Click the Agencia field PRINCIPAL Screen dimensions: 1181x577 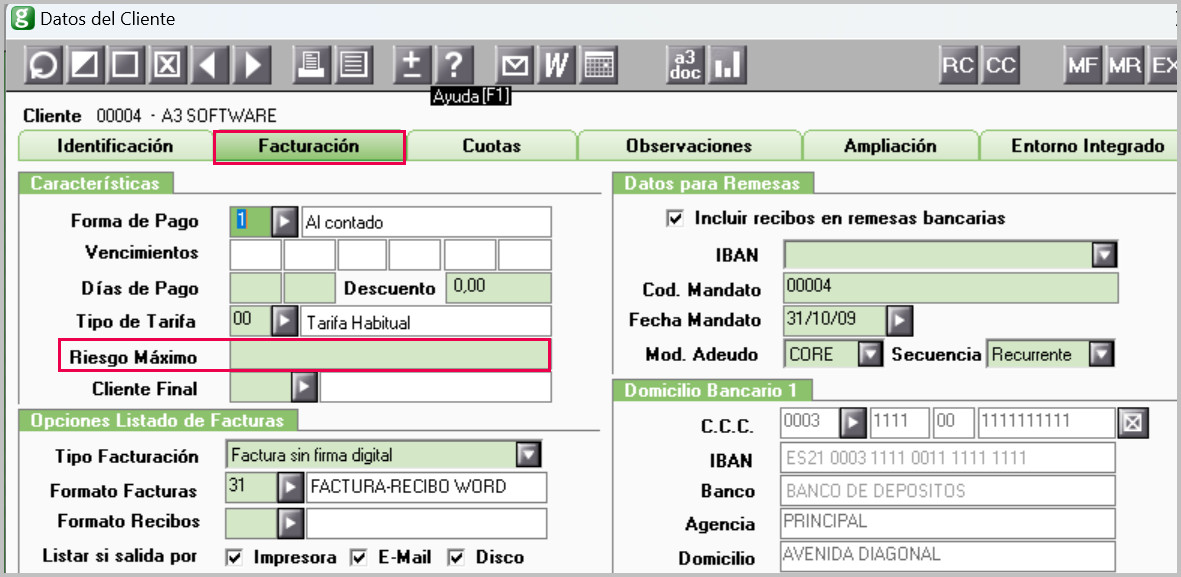948,524
